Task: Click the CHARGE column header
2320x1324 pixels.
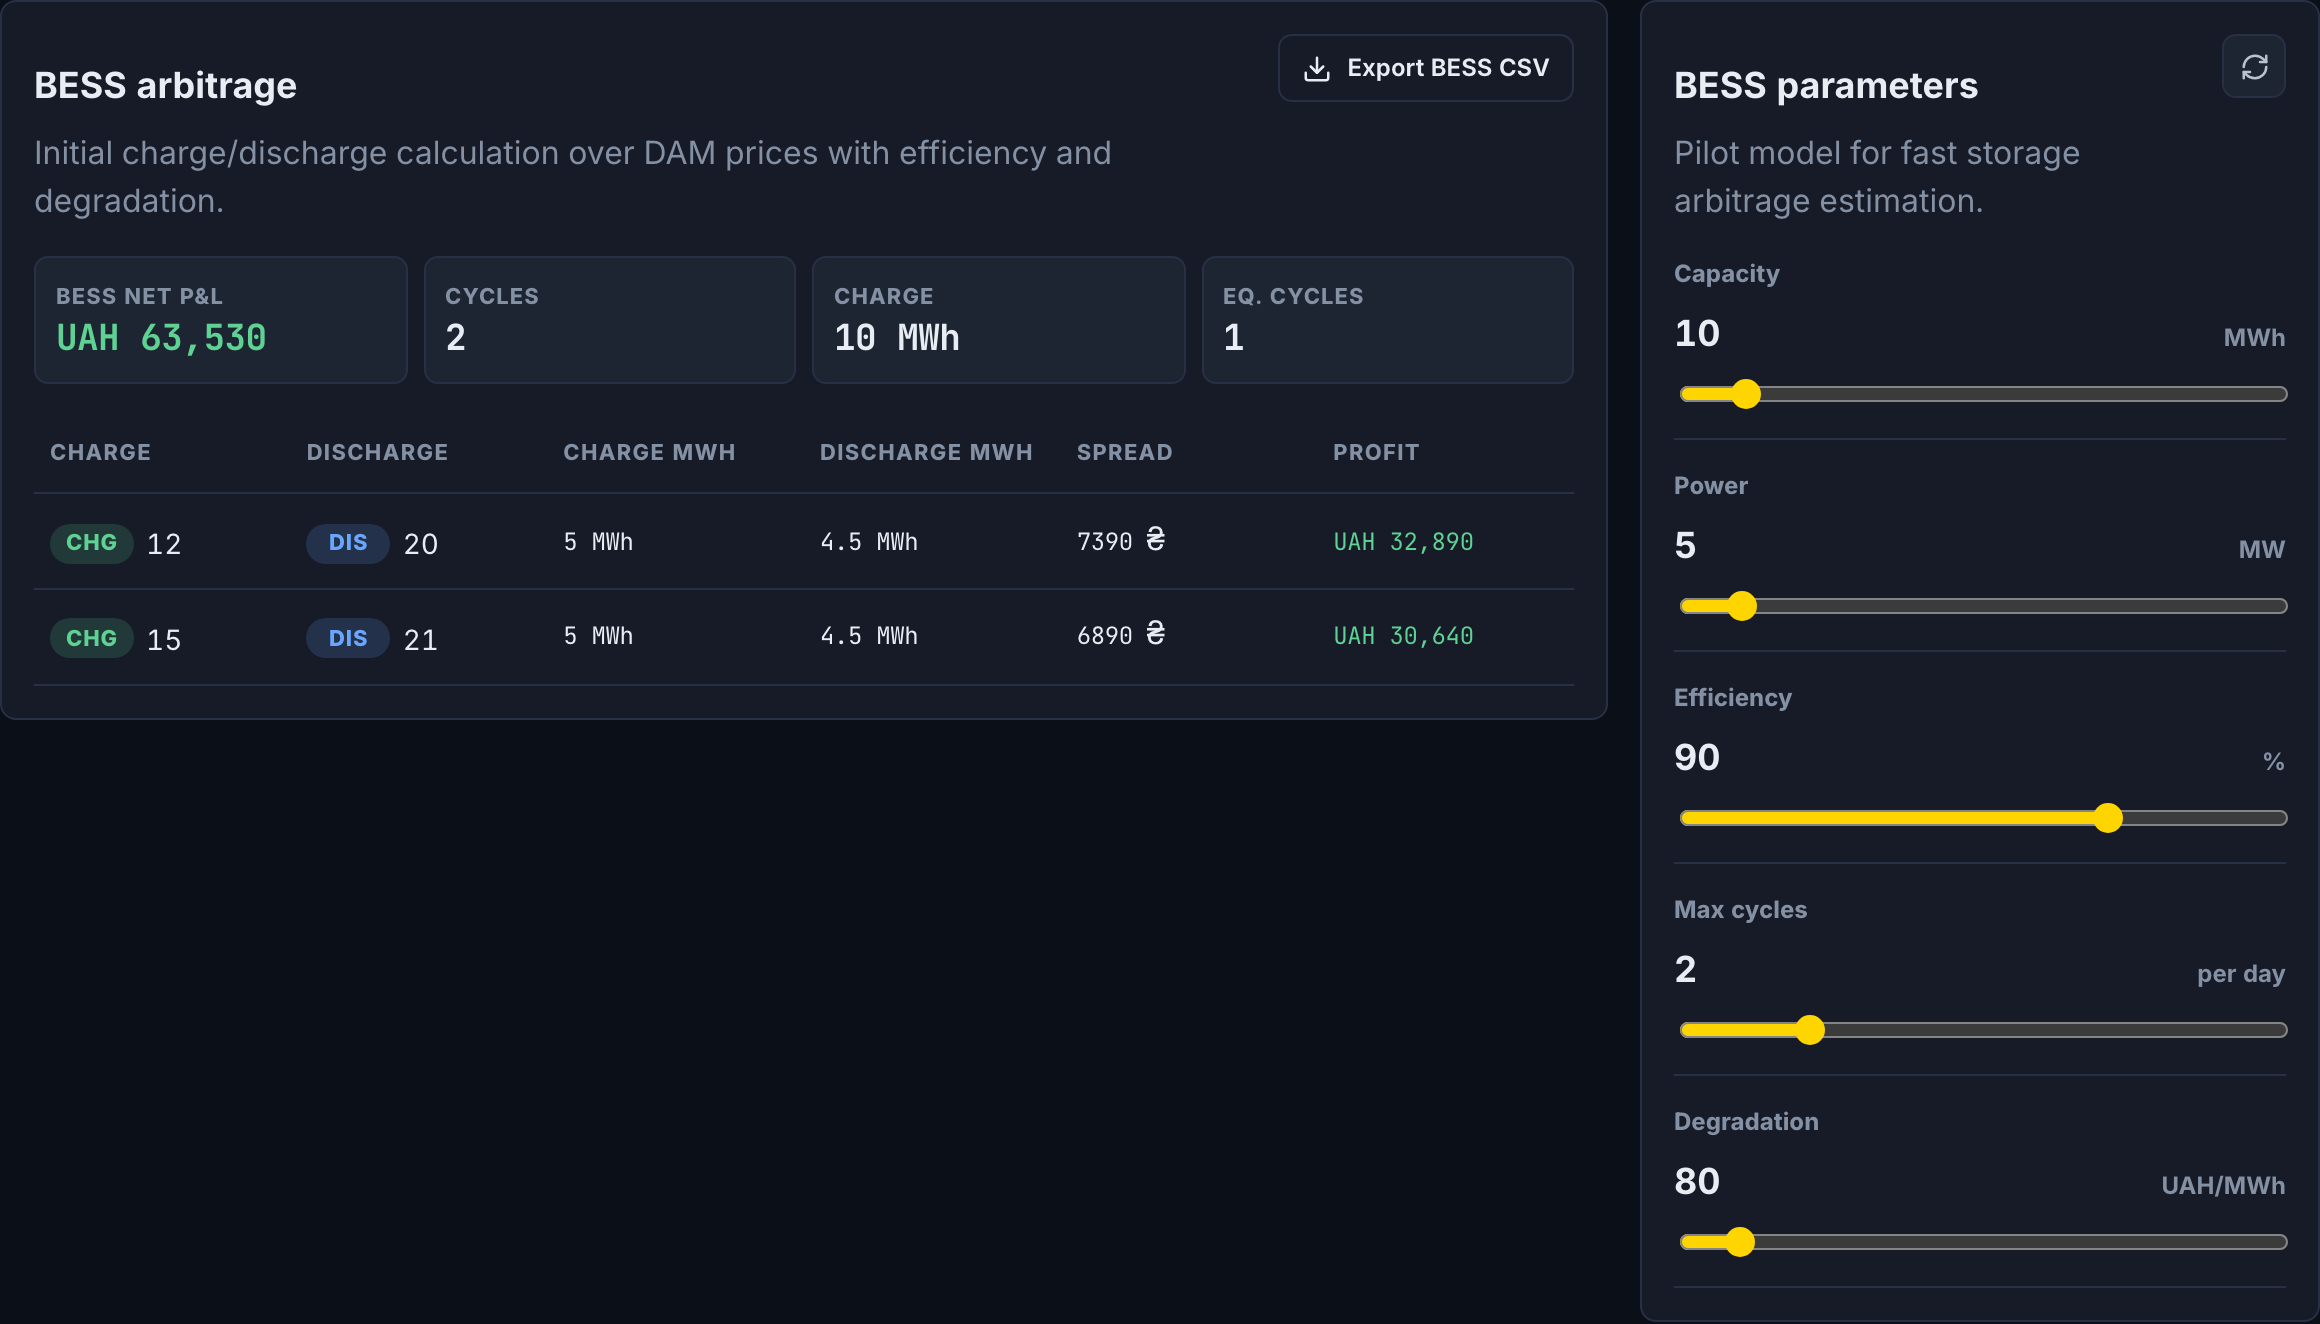Action: (x=100, y=453)
